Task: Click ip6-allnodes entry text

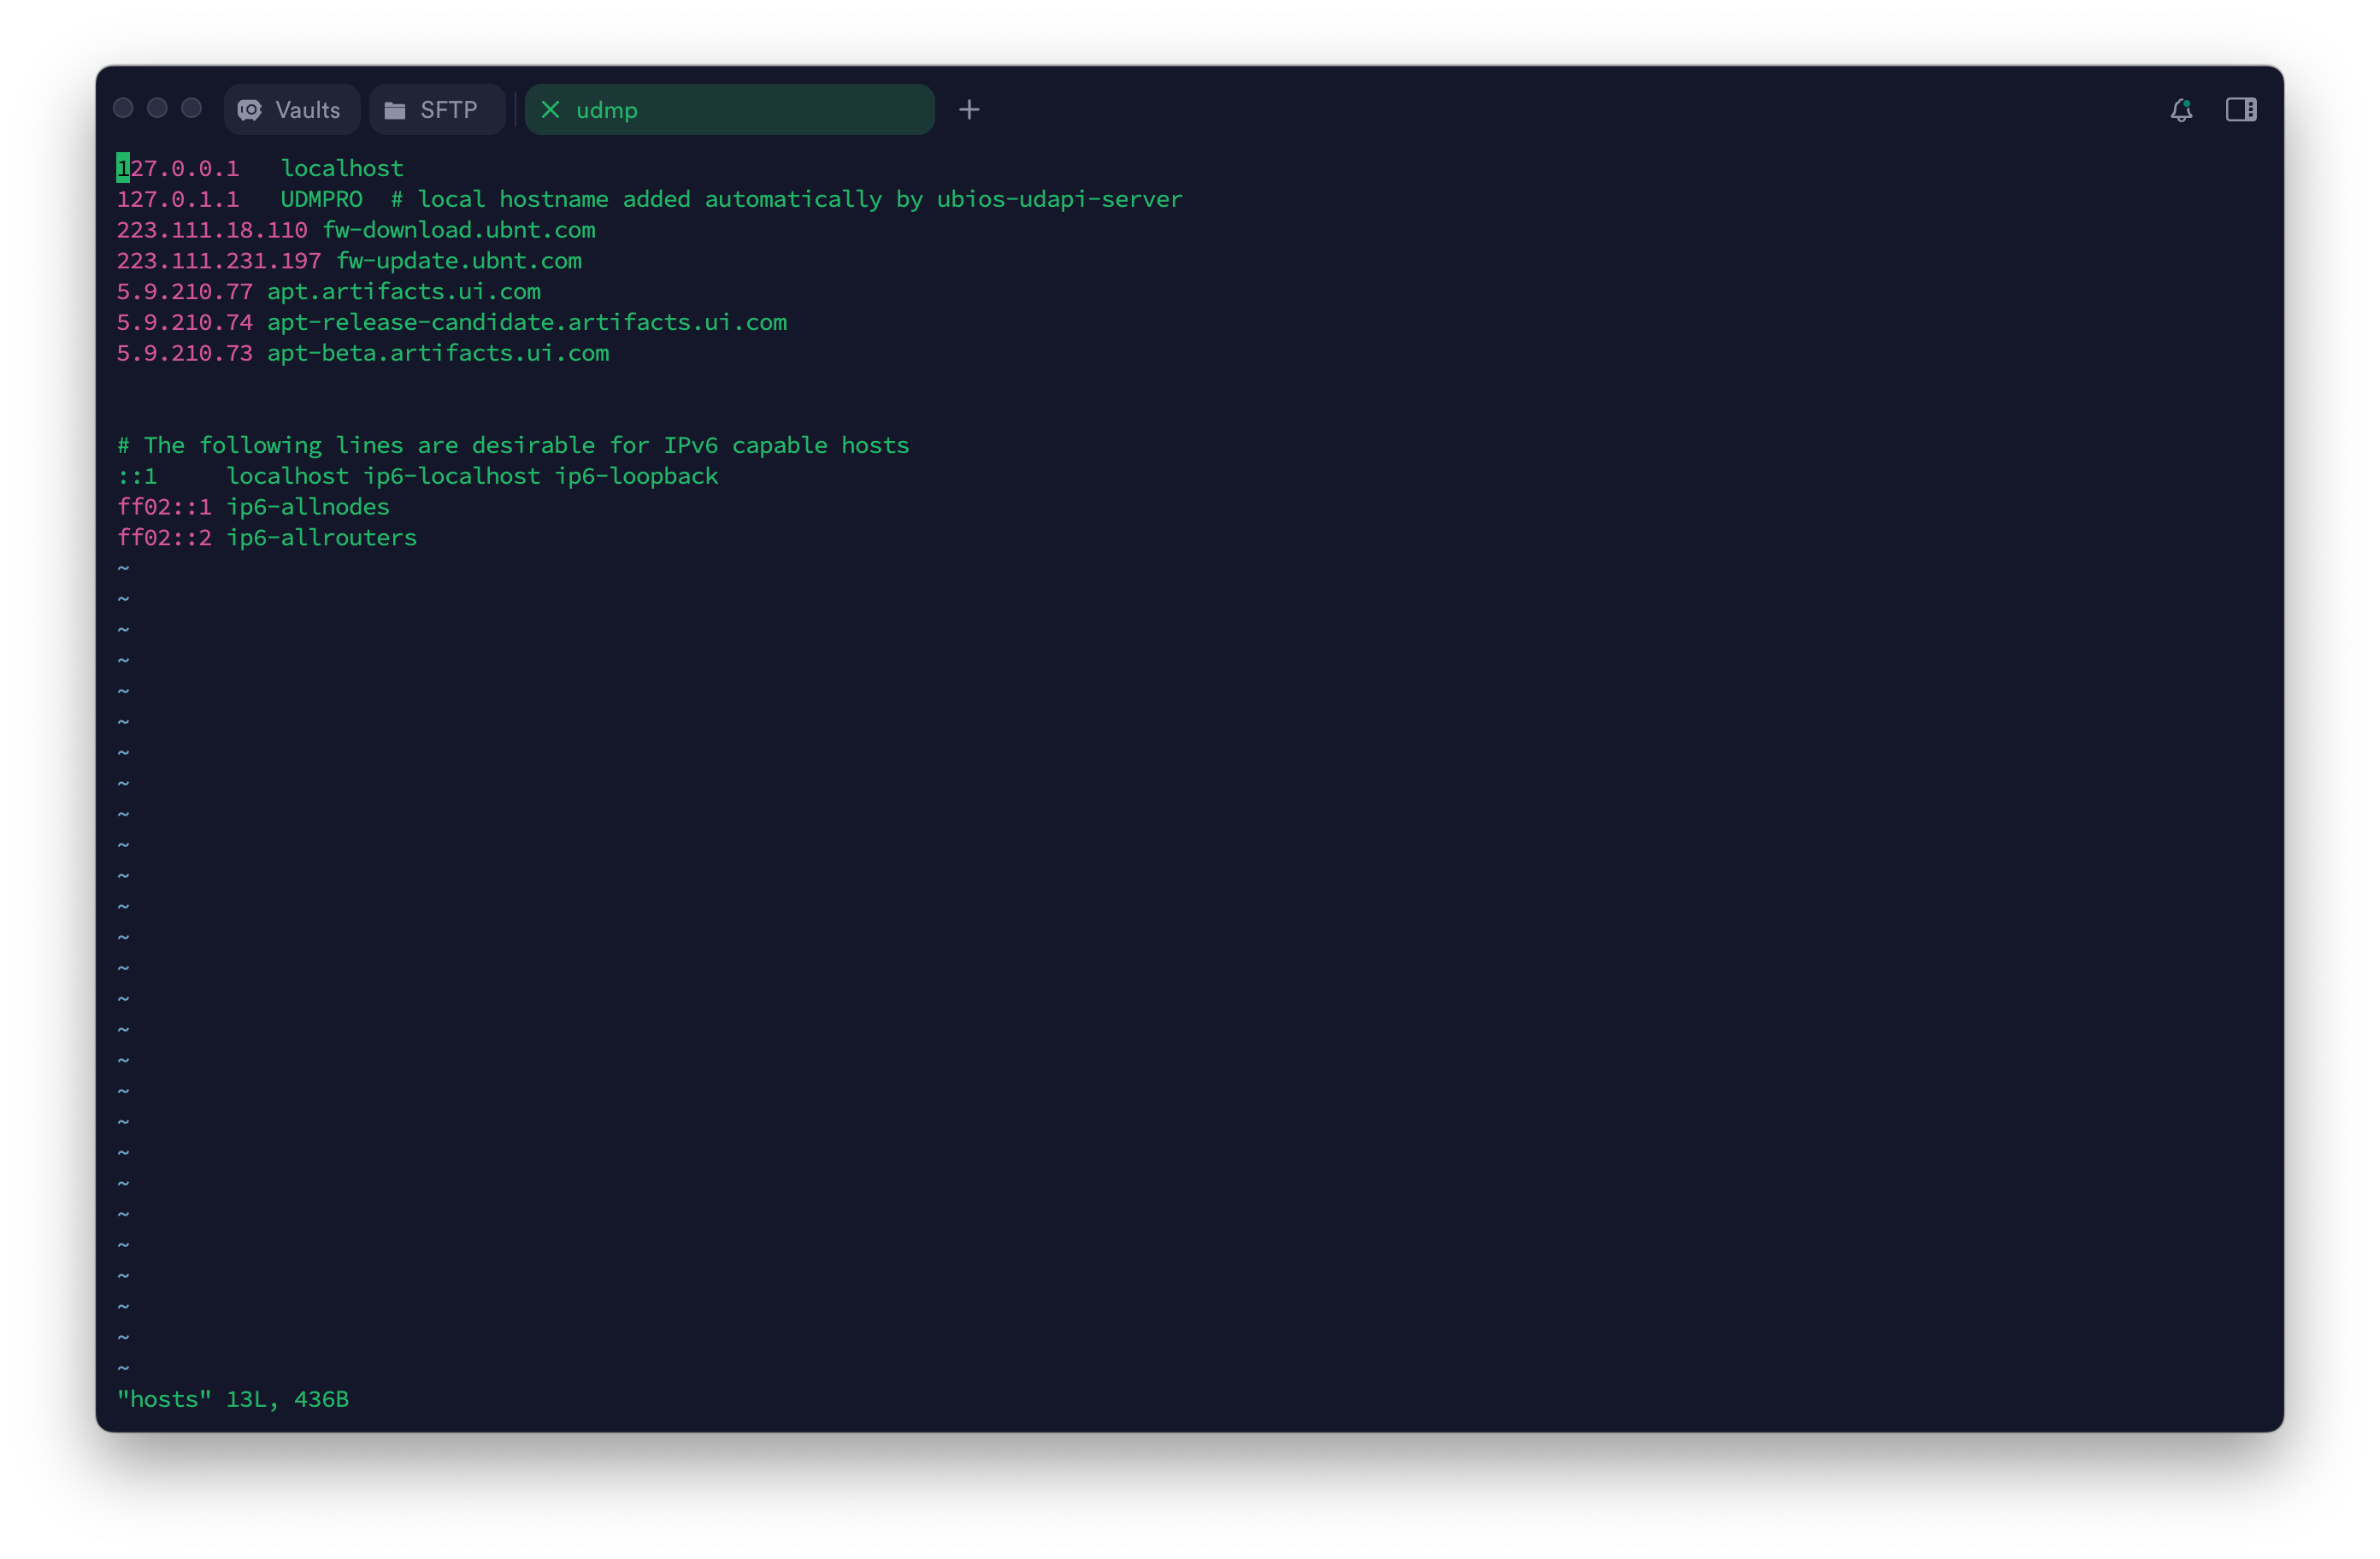Action: point(307,507)
